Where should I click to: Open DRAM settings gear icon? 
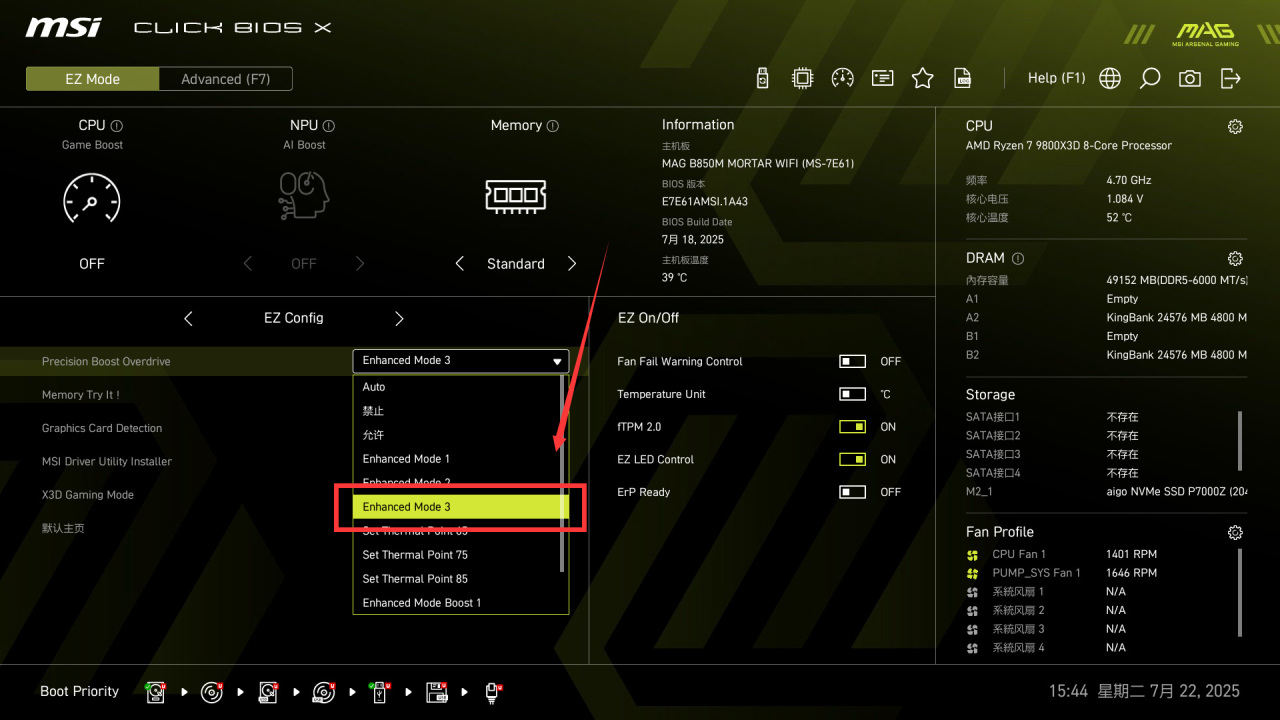(1235, 259)
